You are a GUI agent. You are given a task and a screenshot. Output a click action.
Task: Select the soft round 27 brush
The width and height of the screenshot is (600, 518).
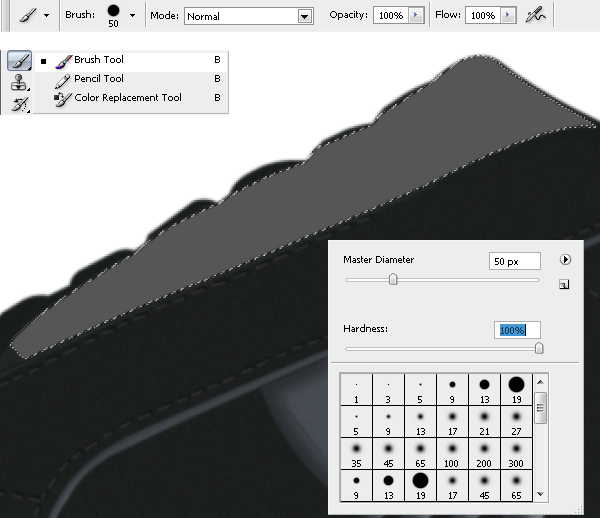coord(516,422)
